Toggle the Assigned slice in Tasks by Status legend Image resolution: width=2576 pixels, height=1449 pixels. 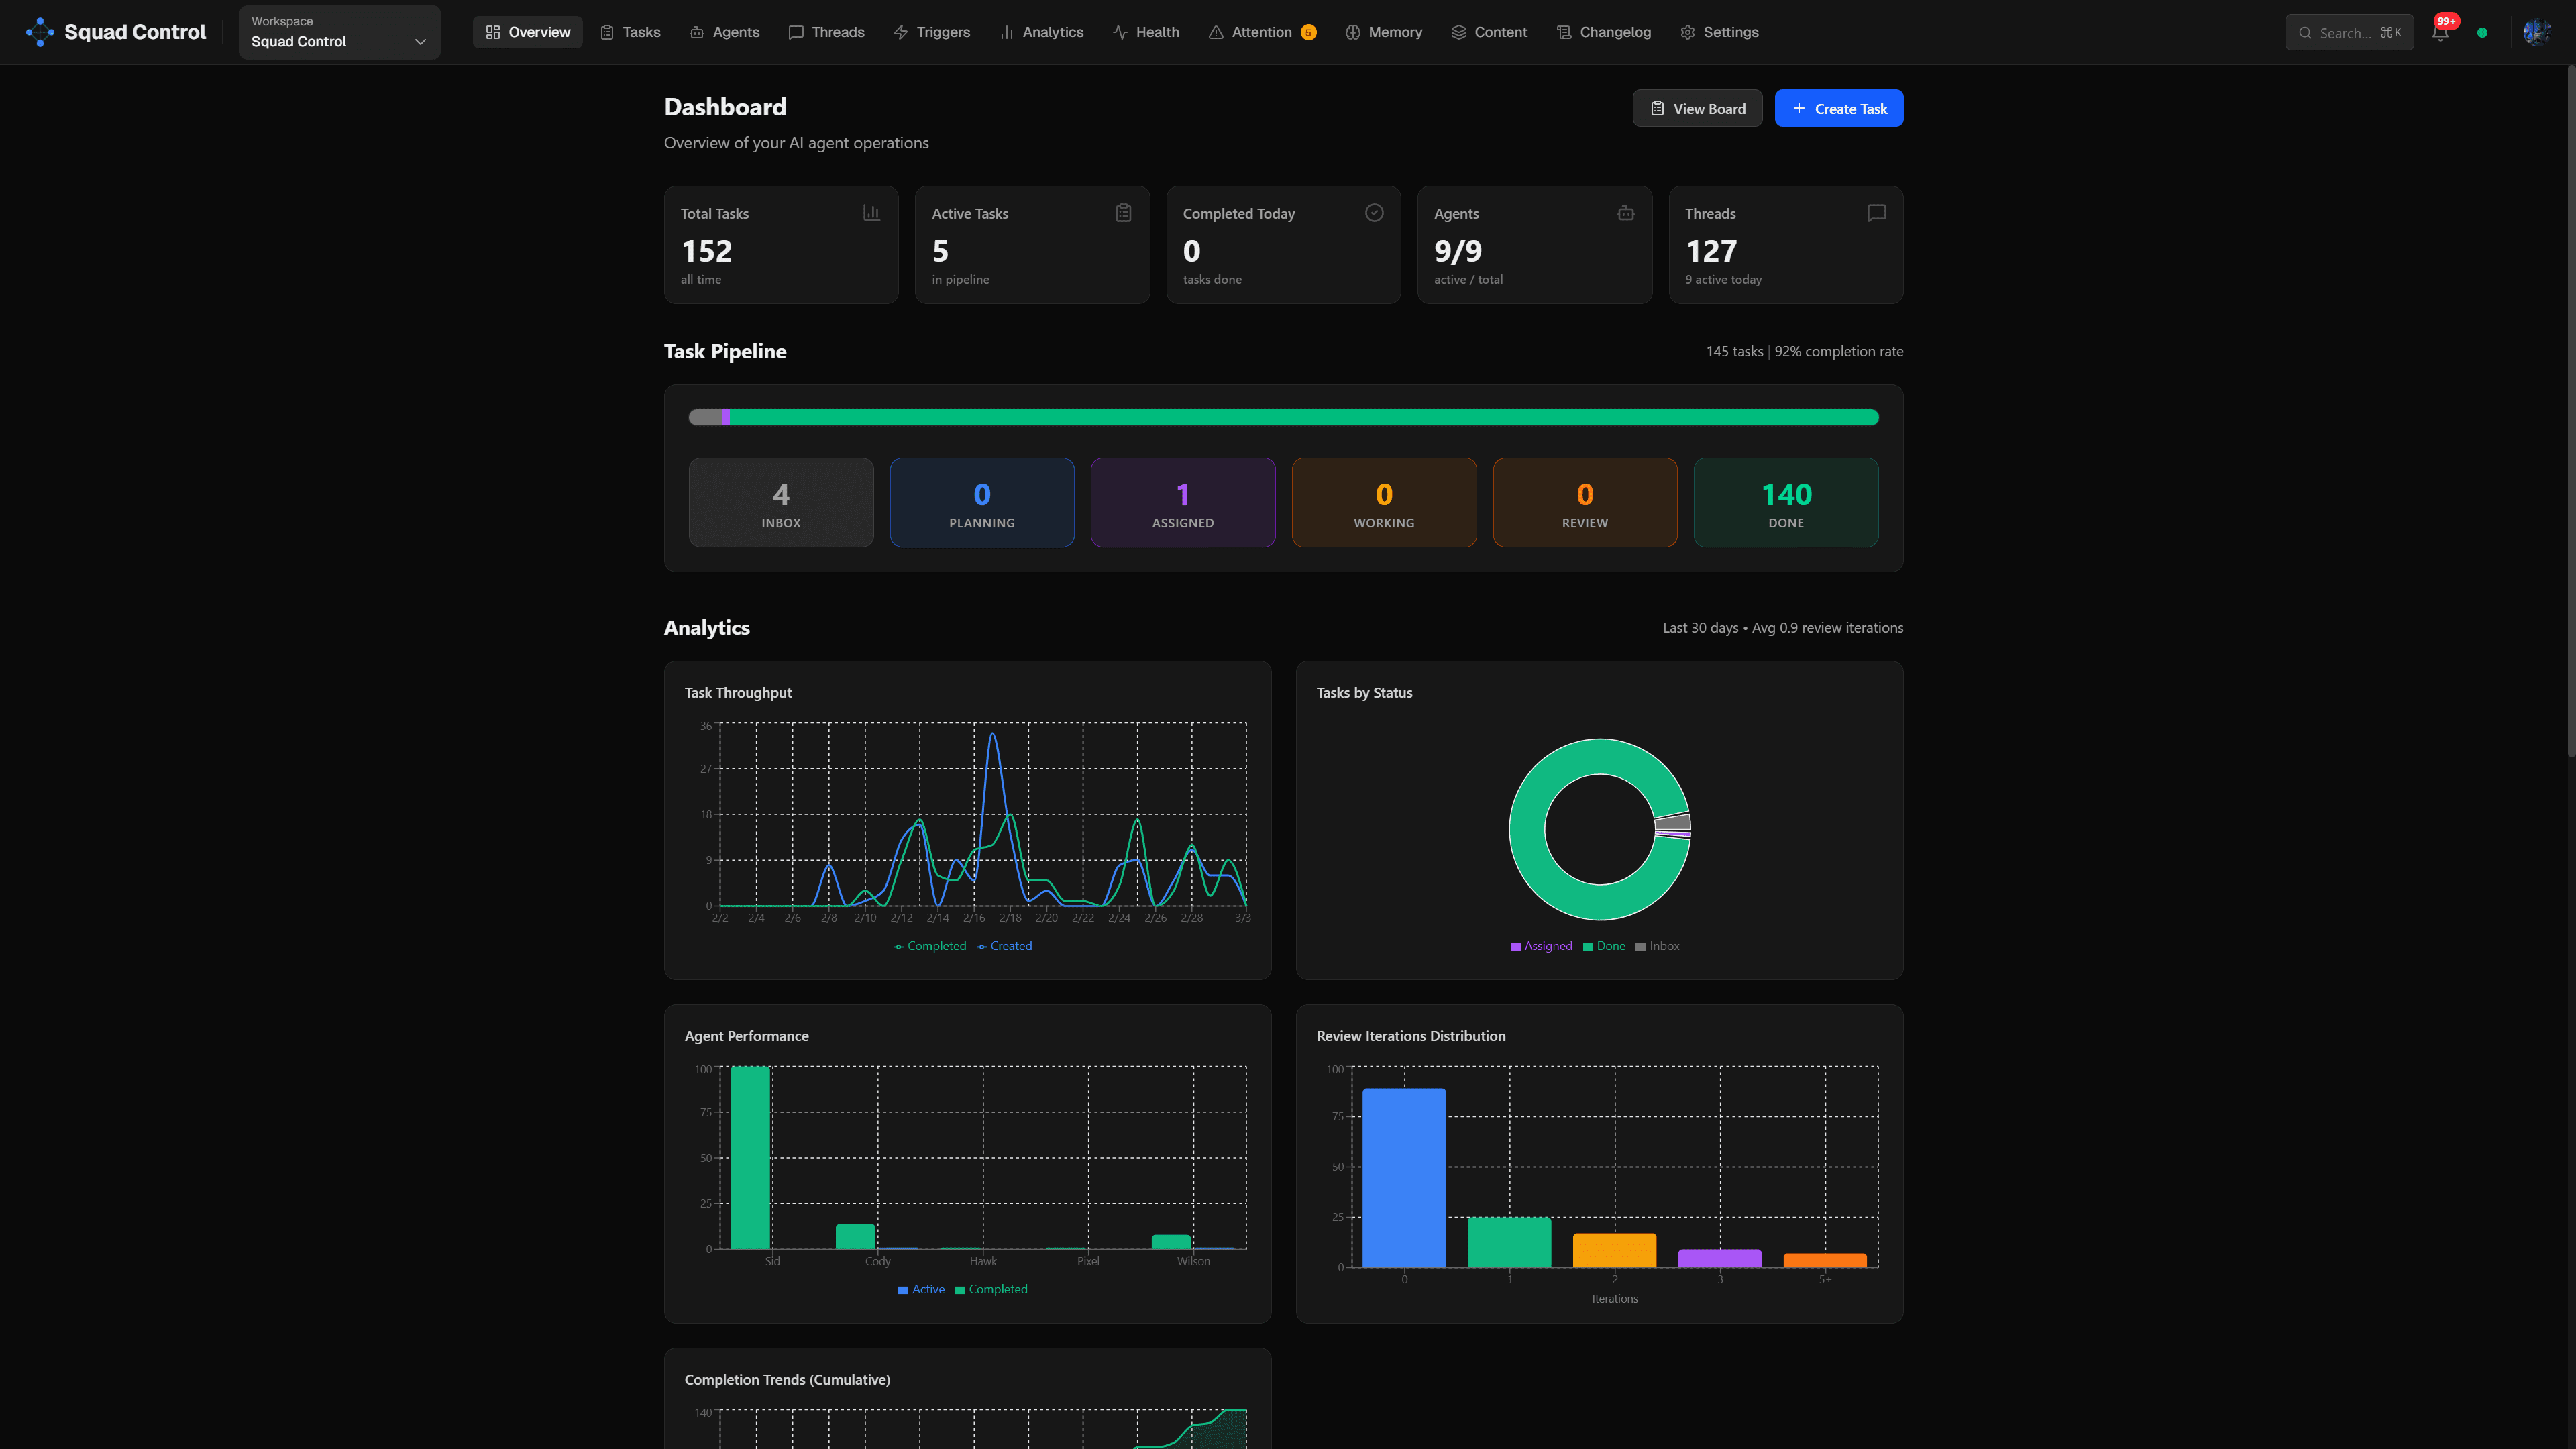tap(1541, 945)
